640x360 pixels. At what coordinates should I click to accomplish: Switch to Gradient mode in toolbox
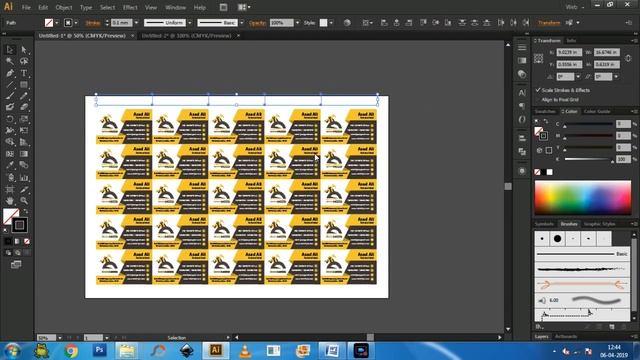click(17, 241)
